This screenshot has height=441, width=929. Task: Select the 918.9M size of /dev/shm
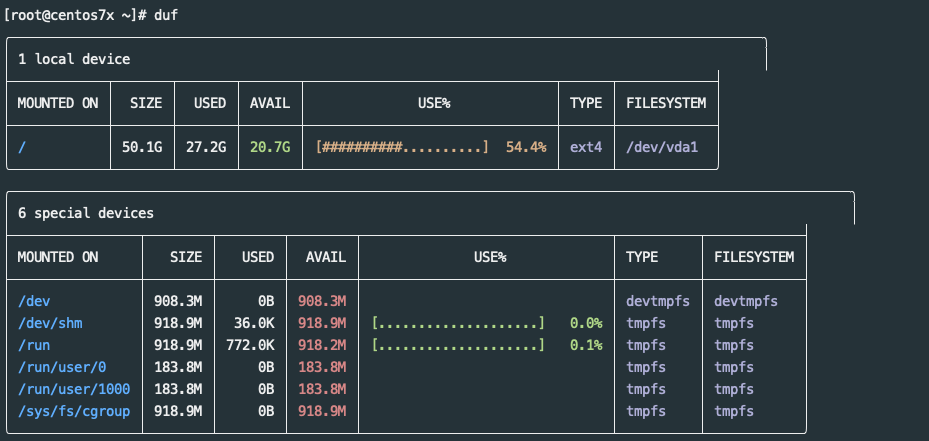coord(178,324)
